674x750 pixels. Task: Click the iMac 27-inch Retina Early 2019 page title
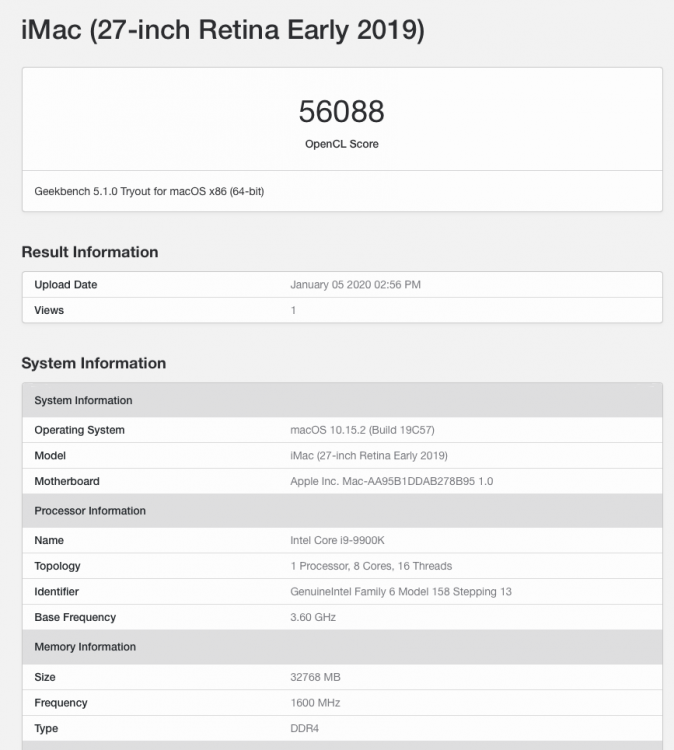[x=223, y=30]
